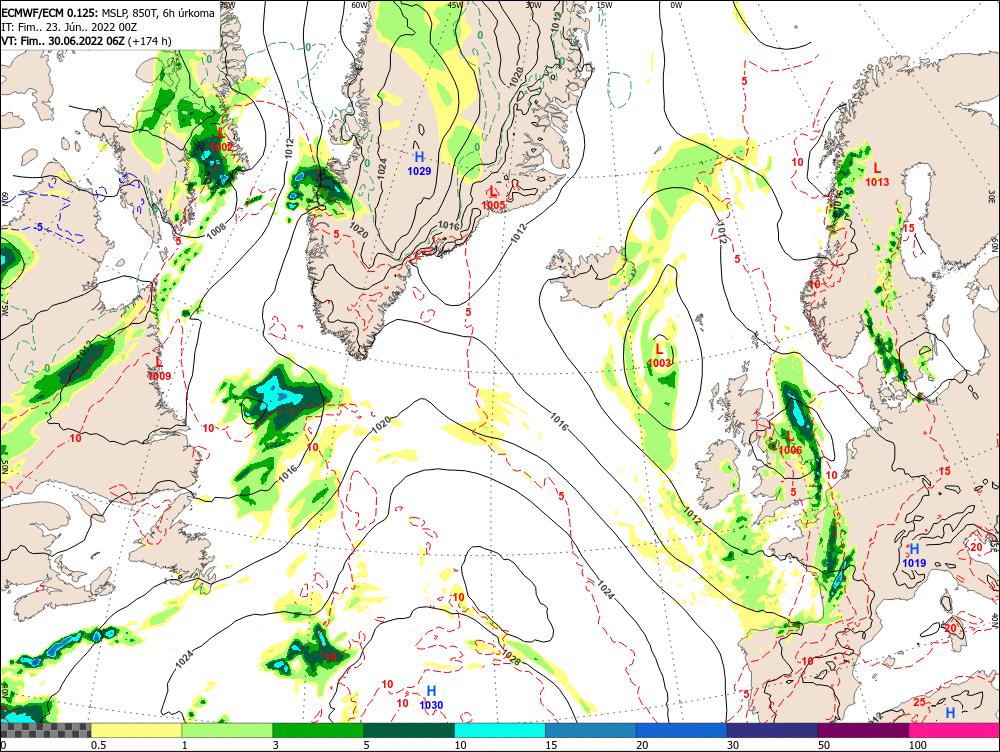Pick the steel blue 15–20 legend swatch
The width and height of the screenshot is (1000, 752).
pyautogui.click(x=591, y=730)
